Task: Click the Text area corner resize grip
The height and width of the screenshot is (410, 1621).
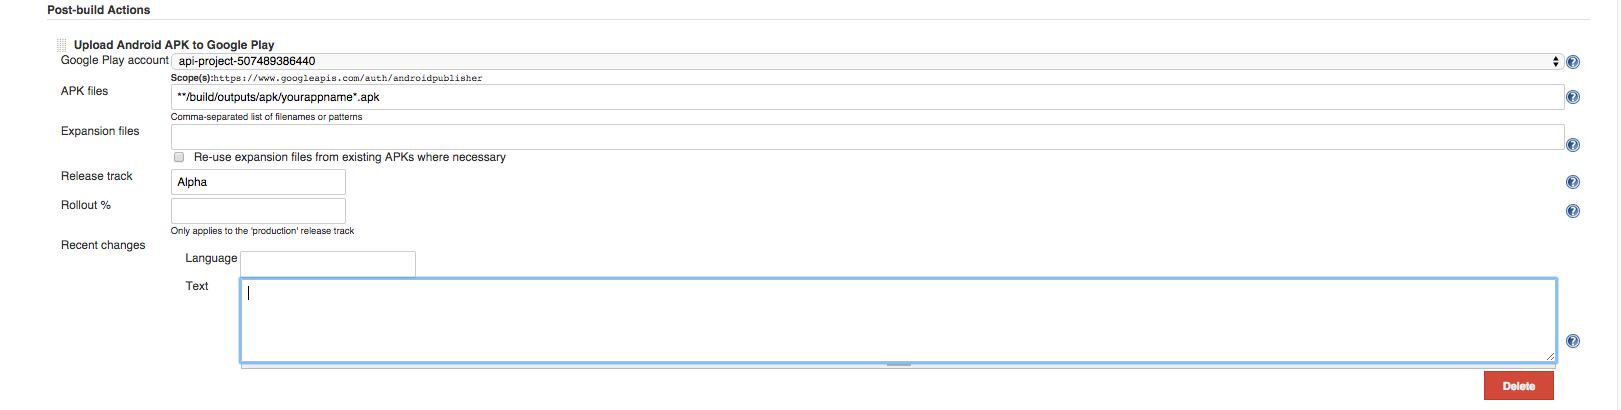Action: click(1550, 356)
